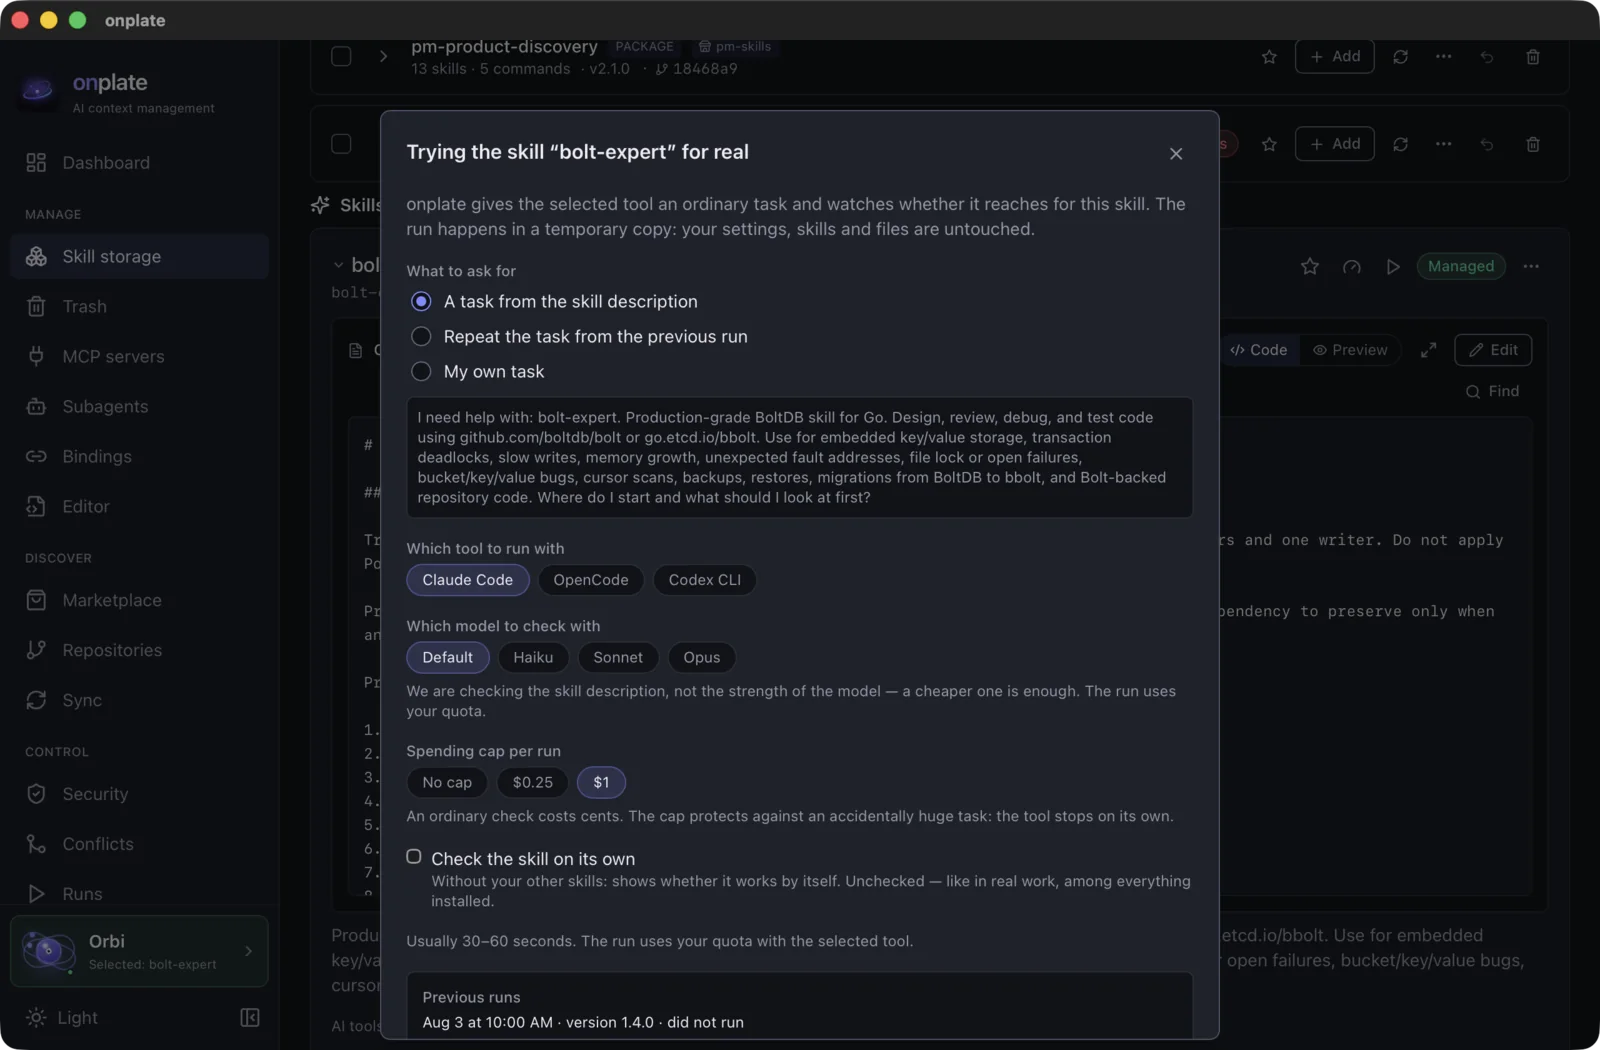Click the onplate logo icon
This screenshot has height=1050, width=1600.
(38, 91)
